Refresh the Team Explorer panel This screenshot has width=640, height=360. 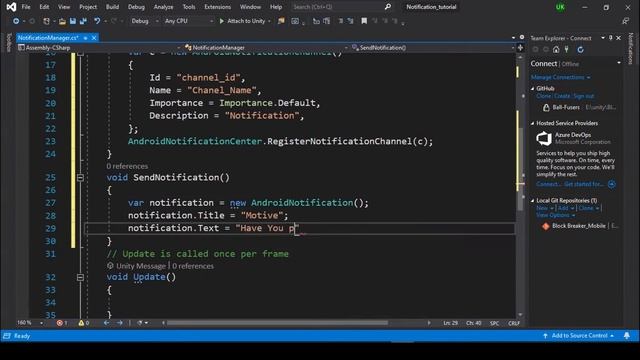pyautogui.click(x=580, y=49)
